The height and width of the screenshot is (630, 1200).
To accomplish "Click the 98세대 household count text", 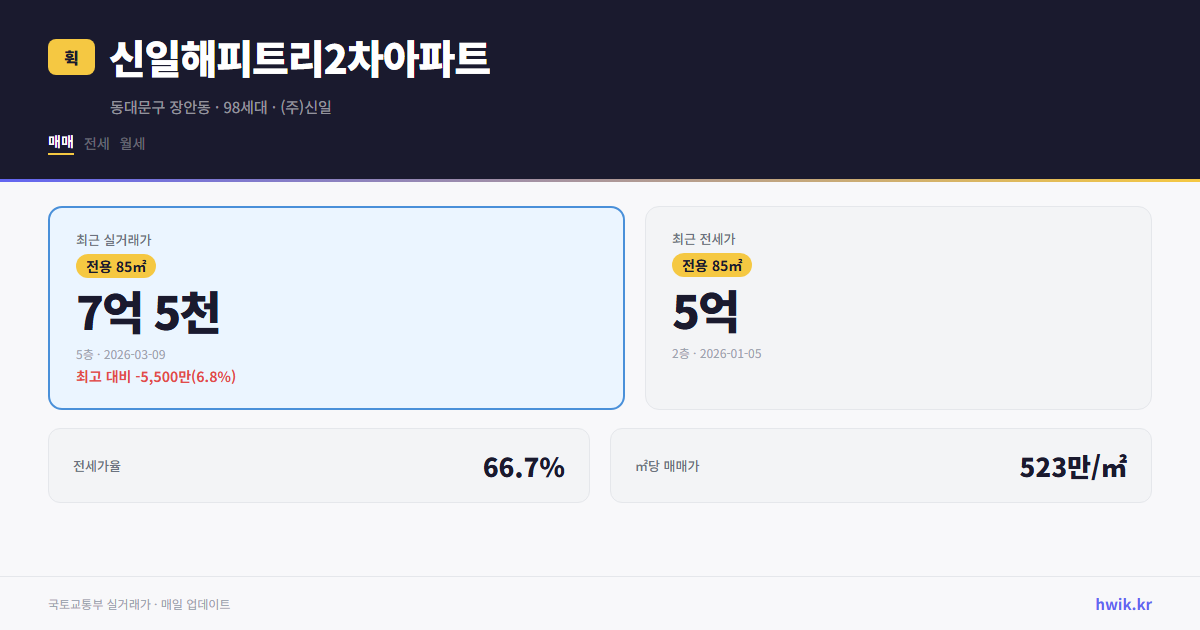I will click(x=244, y=107).
